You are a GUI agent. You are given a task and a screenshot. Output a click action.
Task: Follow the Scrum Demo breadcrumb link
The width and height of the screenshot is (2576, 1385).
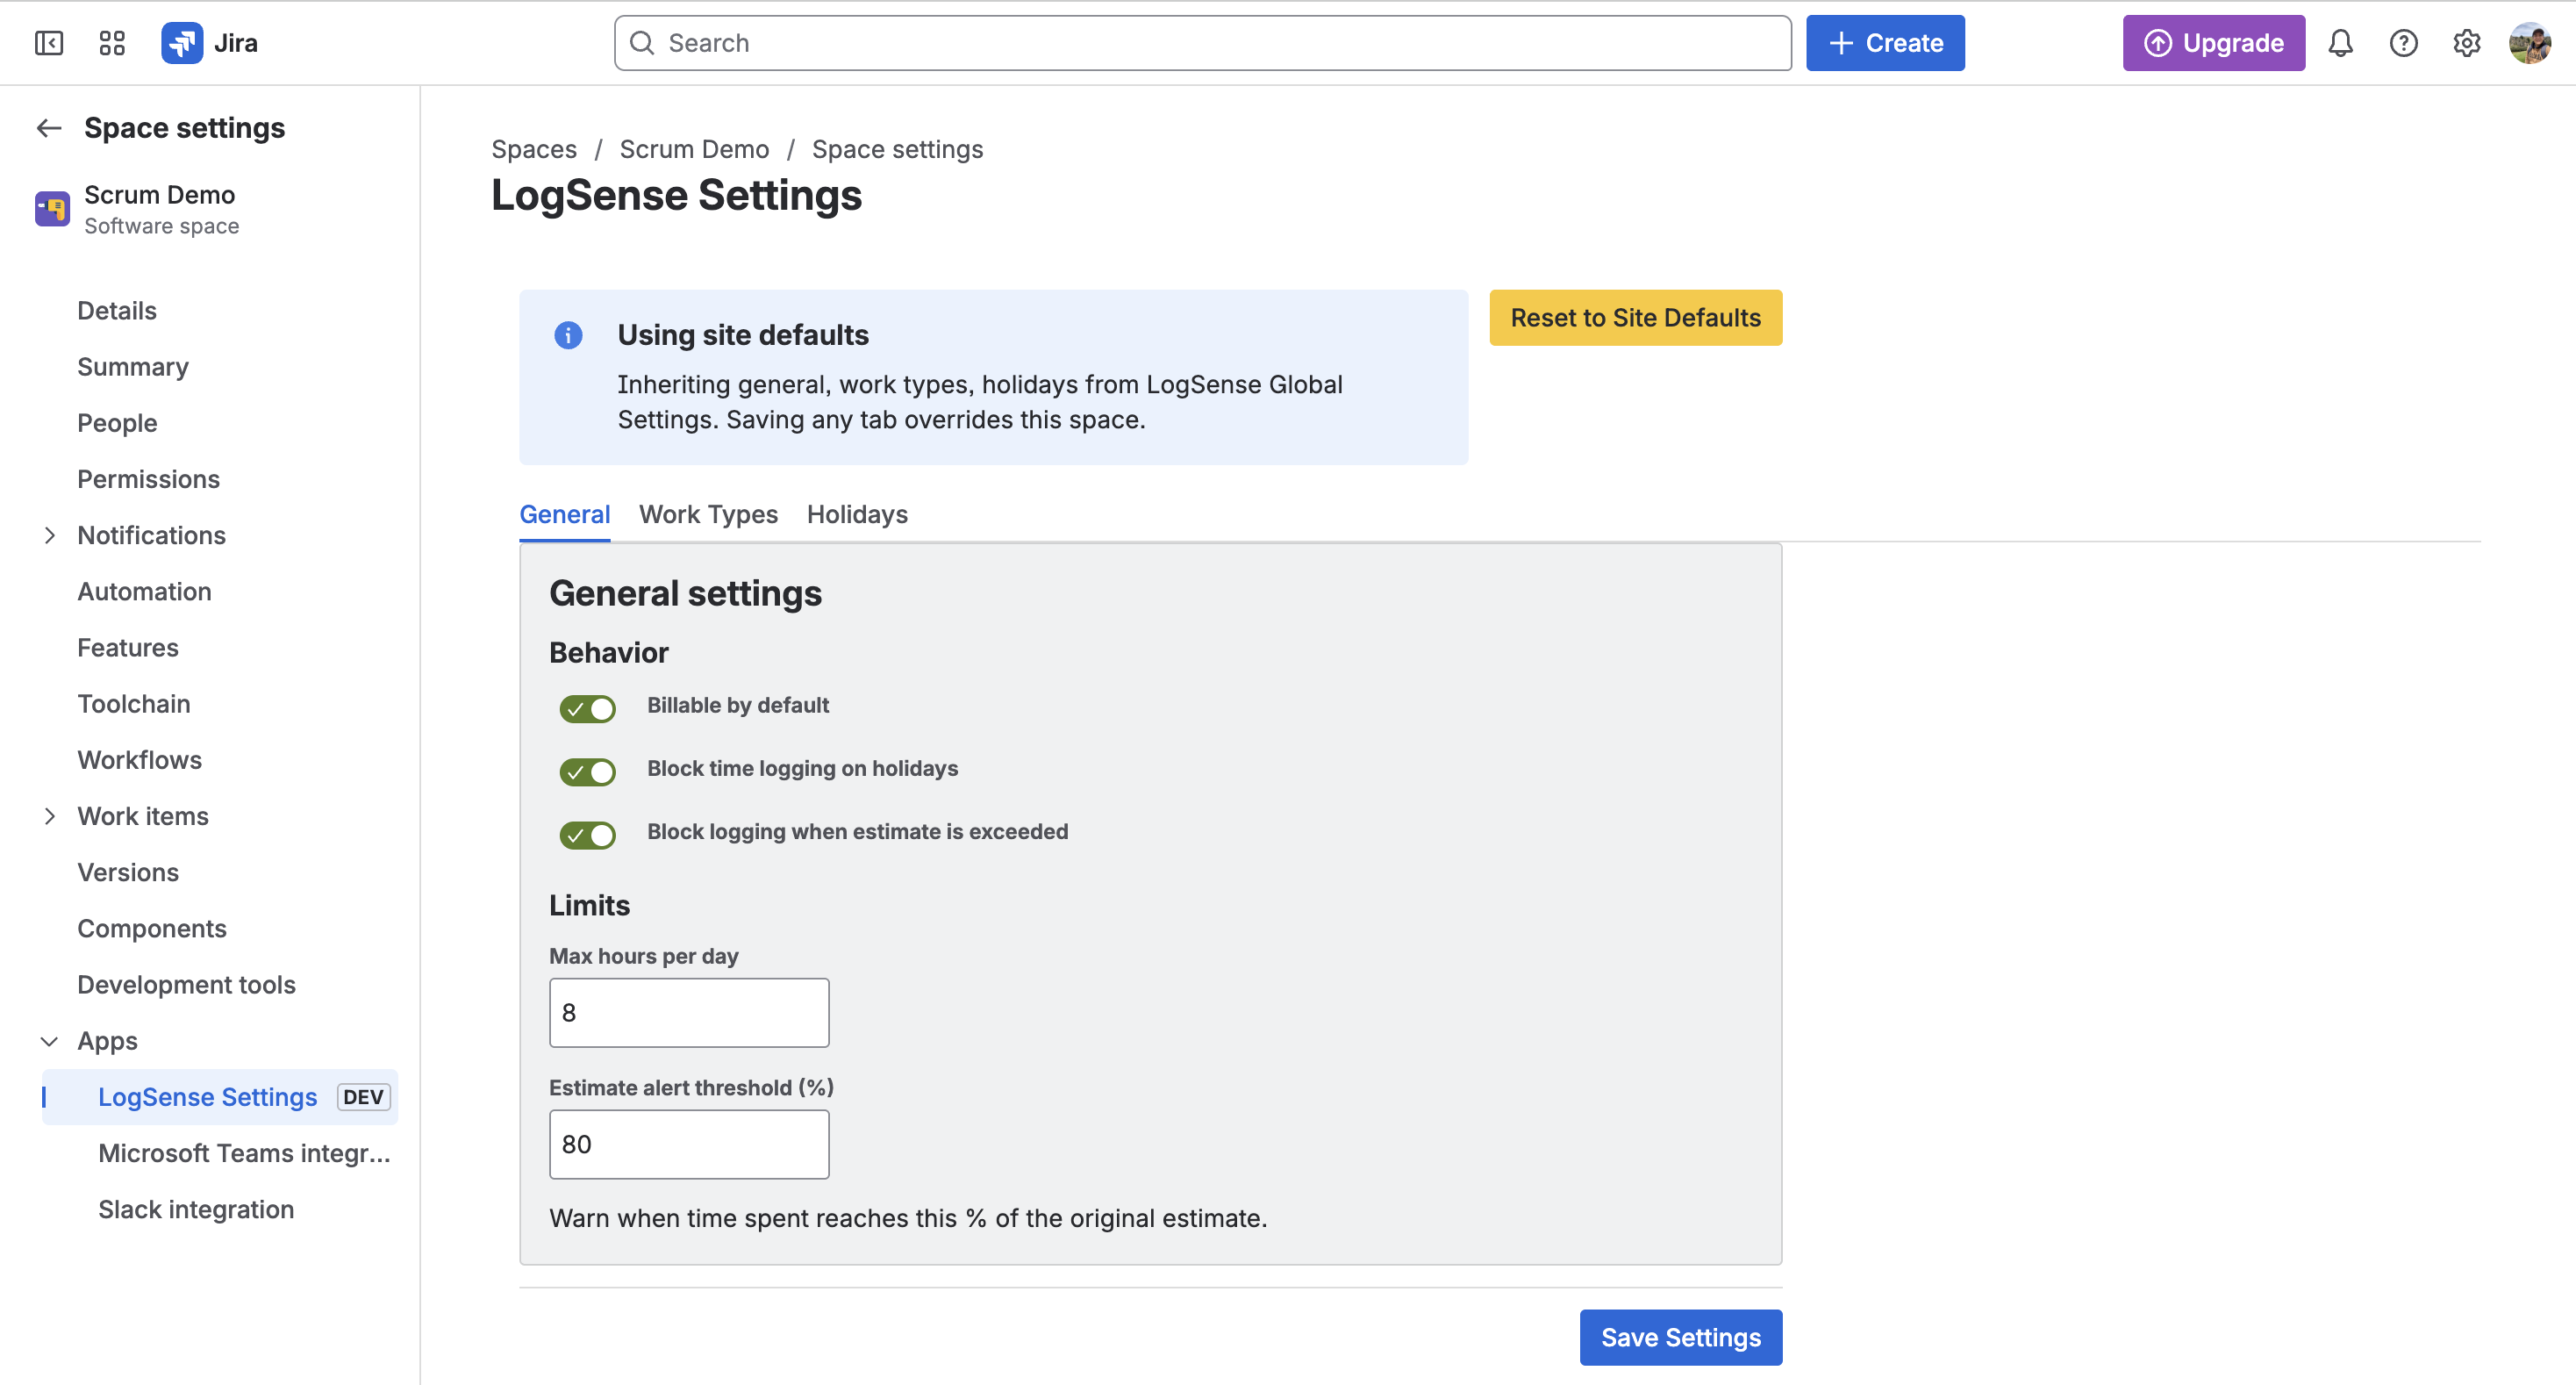point(694,149)
